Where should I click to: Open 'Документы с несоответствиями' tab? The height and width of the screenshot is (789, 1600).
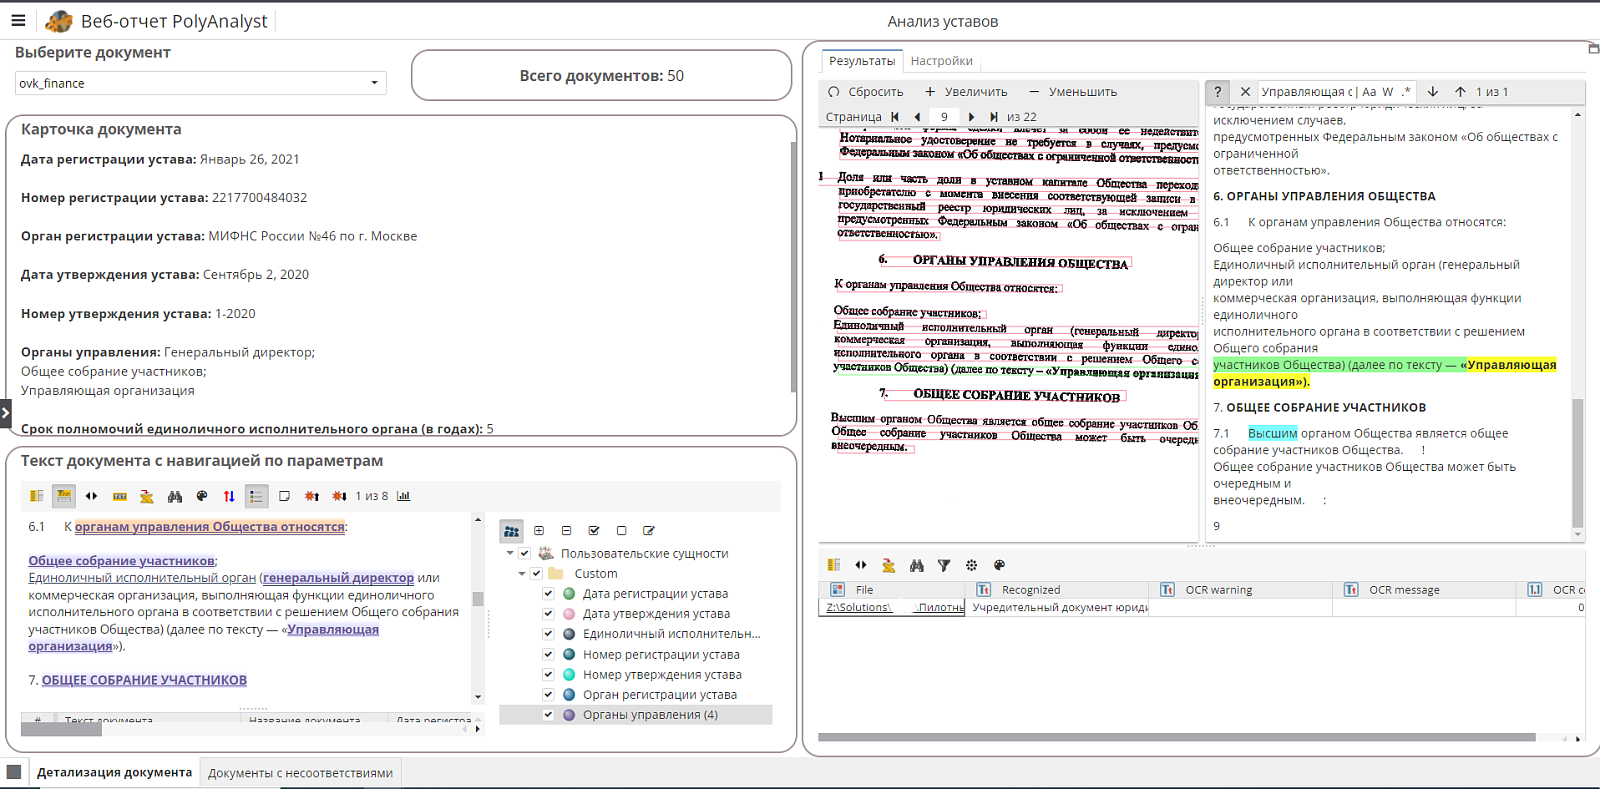[300, 773]
